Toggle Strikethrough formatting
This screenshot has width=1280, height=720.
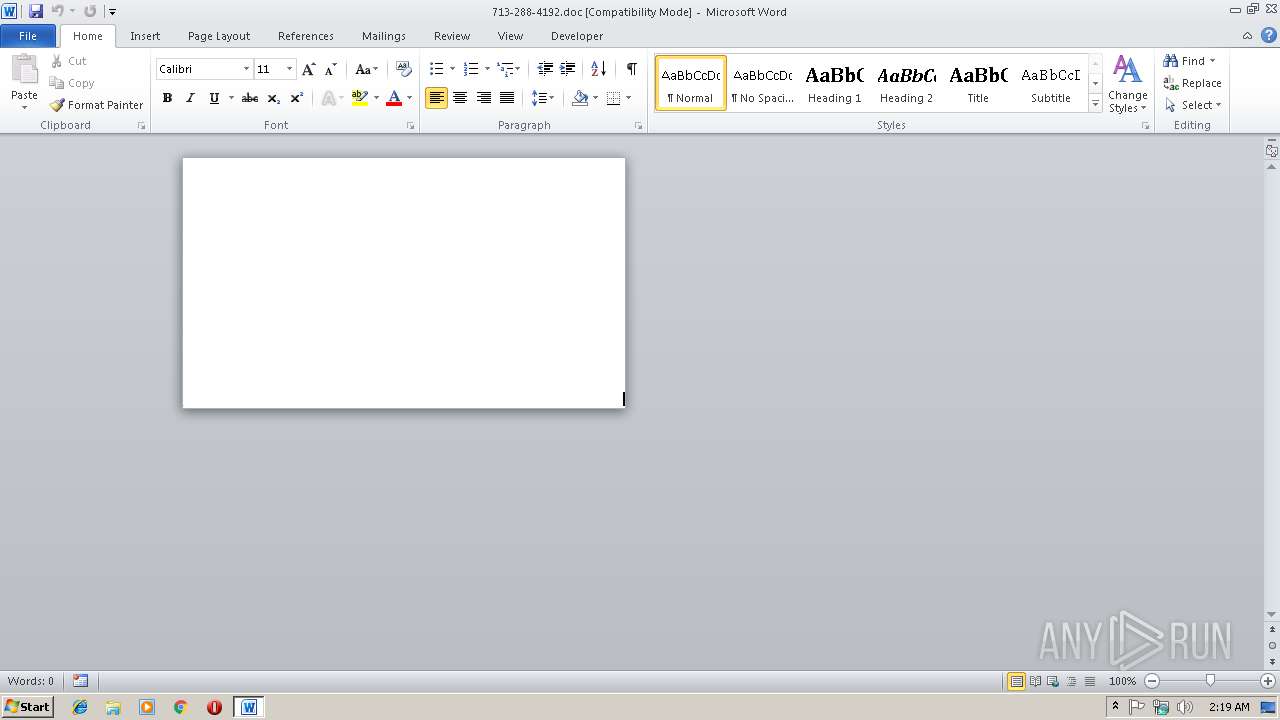coord(250,98)
